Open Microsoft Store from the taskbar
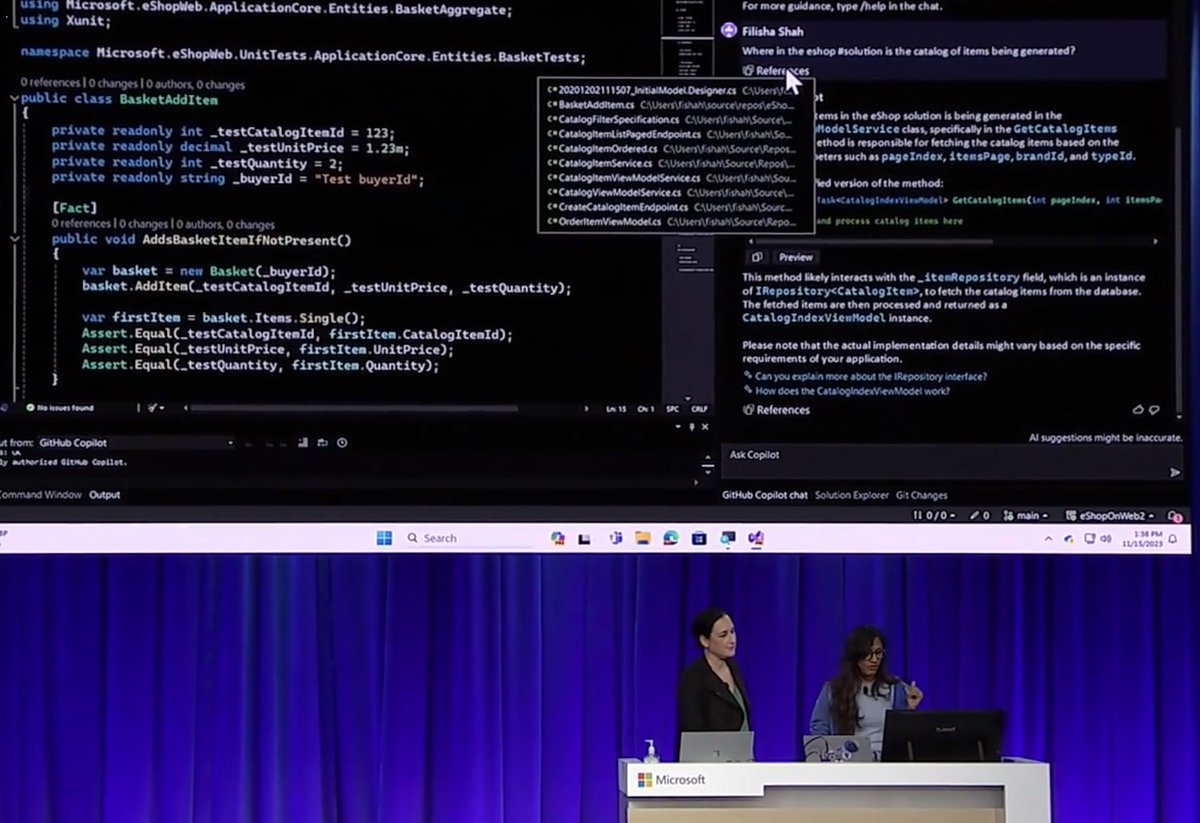This screenshot has width=1200, height=823. tap(699, 538)
